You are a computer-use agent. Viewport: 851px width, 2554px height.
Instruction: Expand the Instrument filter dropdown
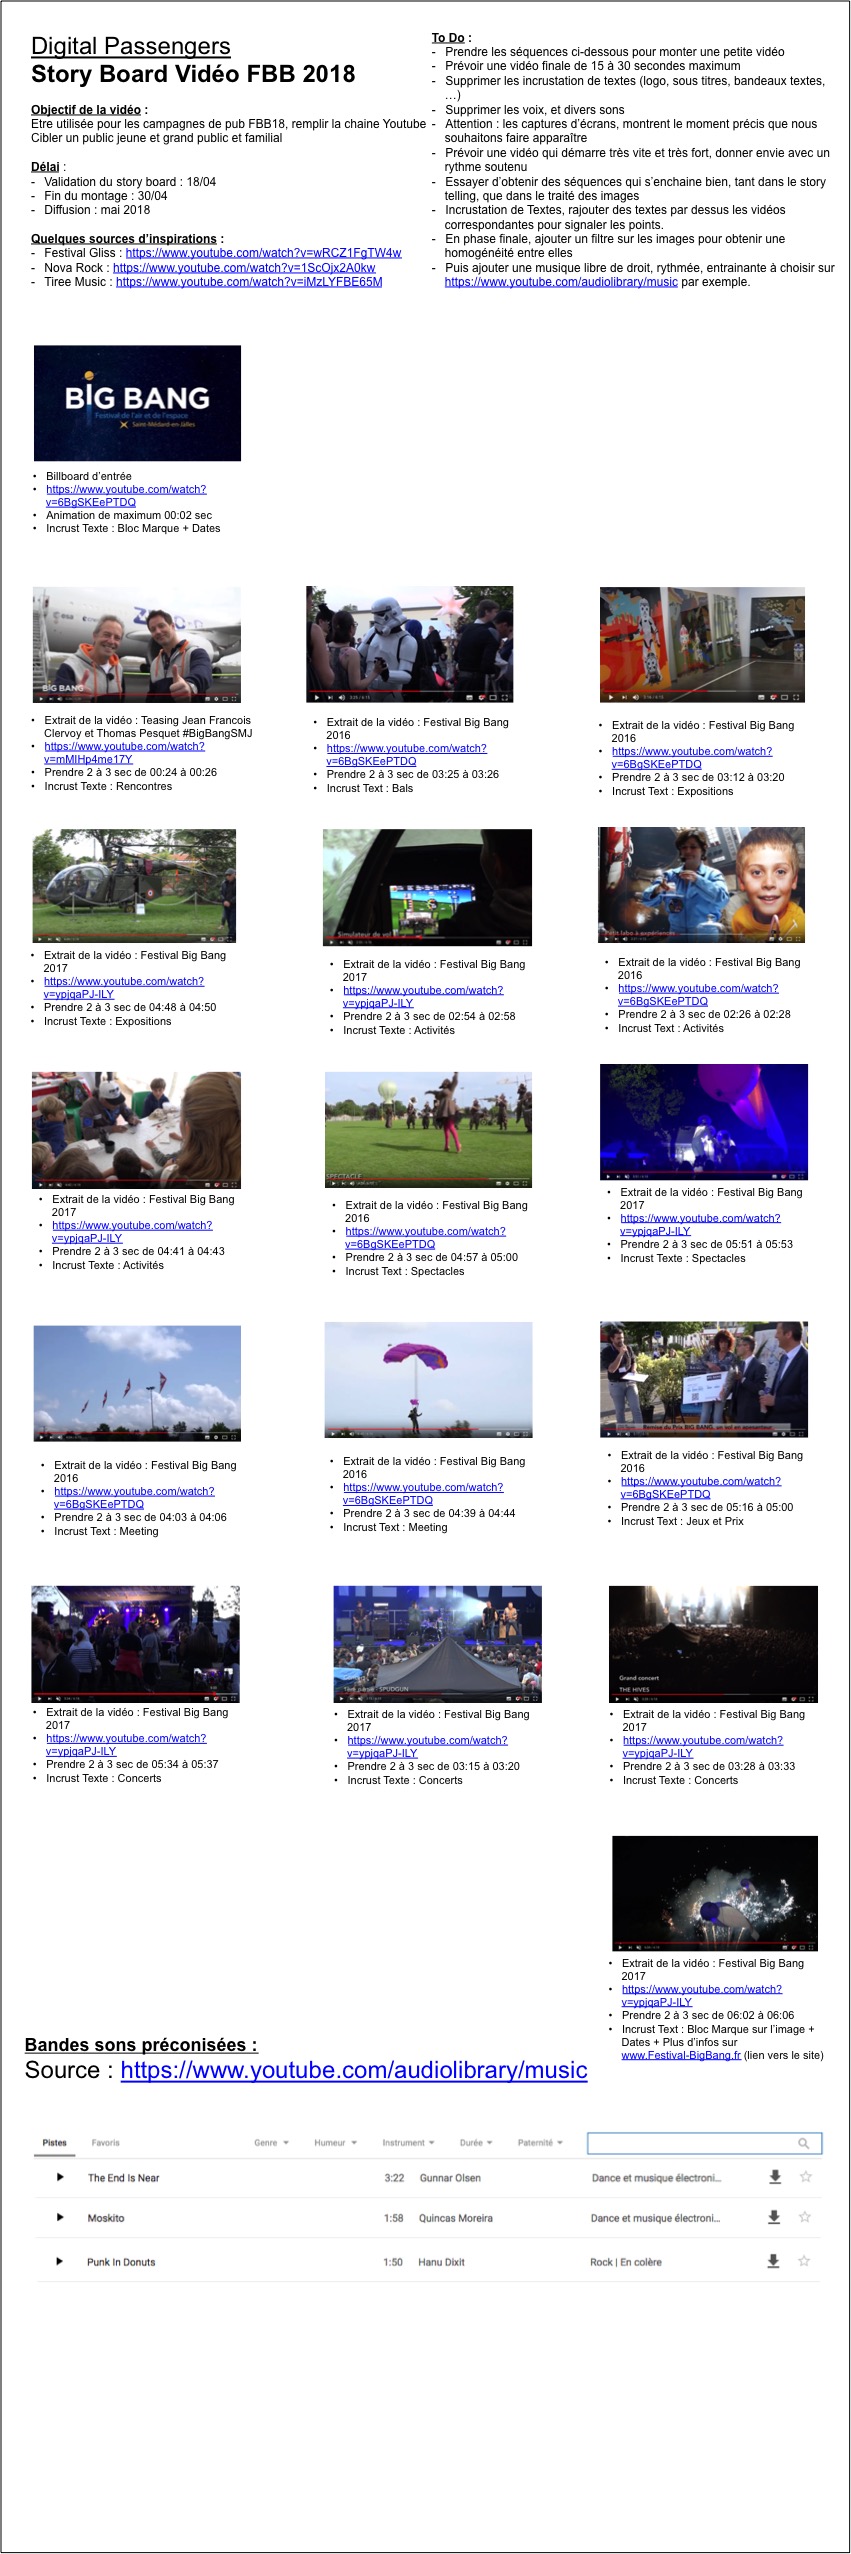408,2142
